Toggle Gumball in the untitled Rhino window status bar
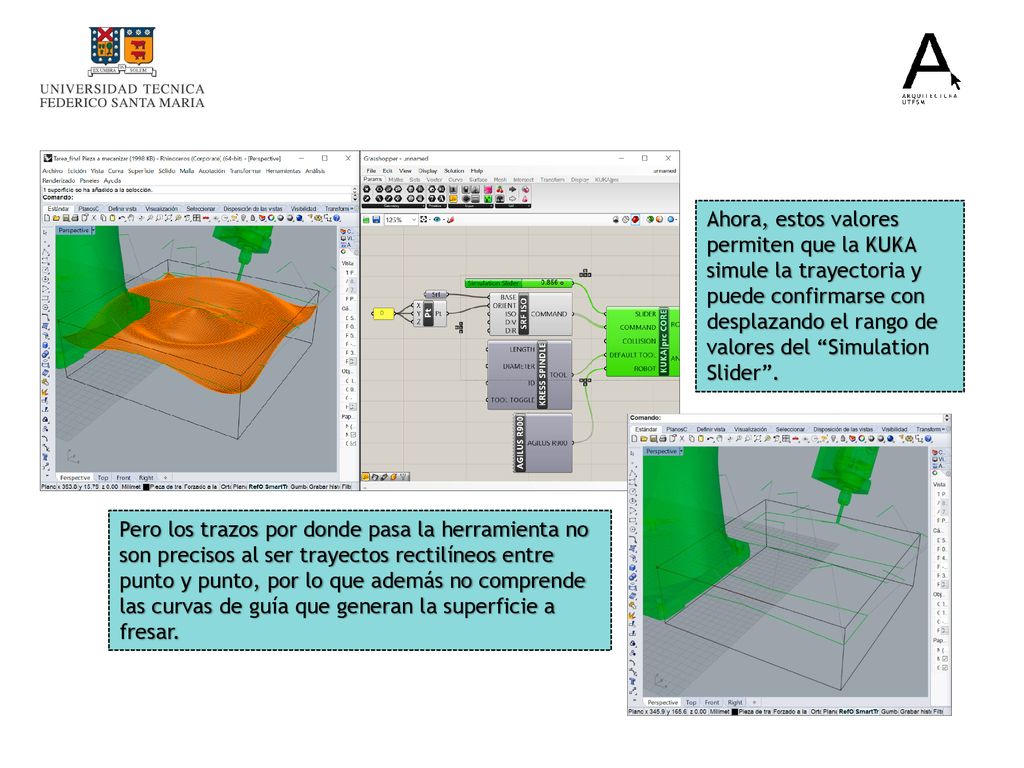 coord(889,711)
